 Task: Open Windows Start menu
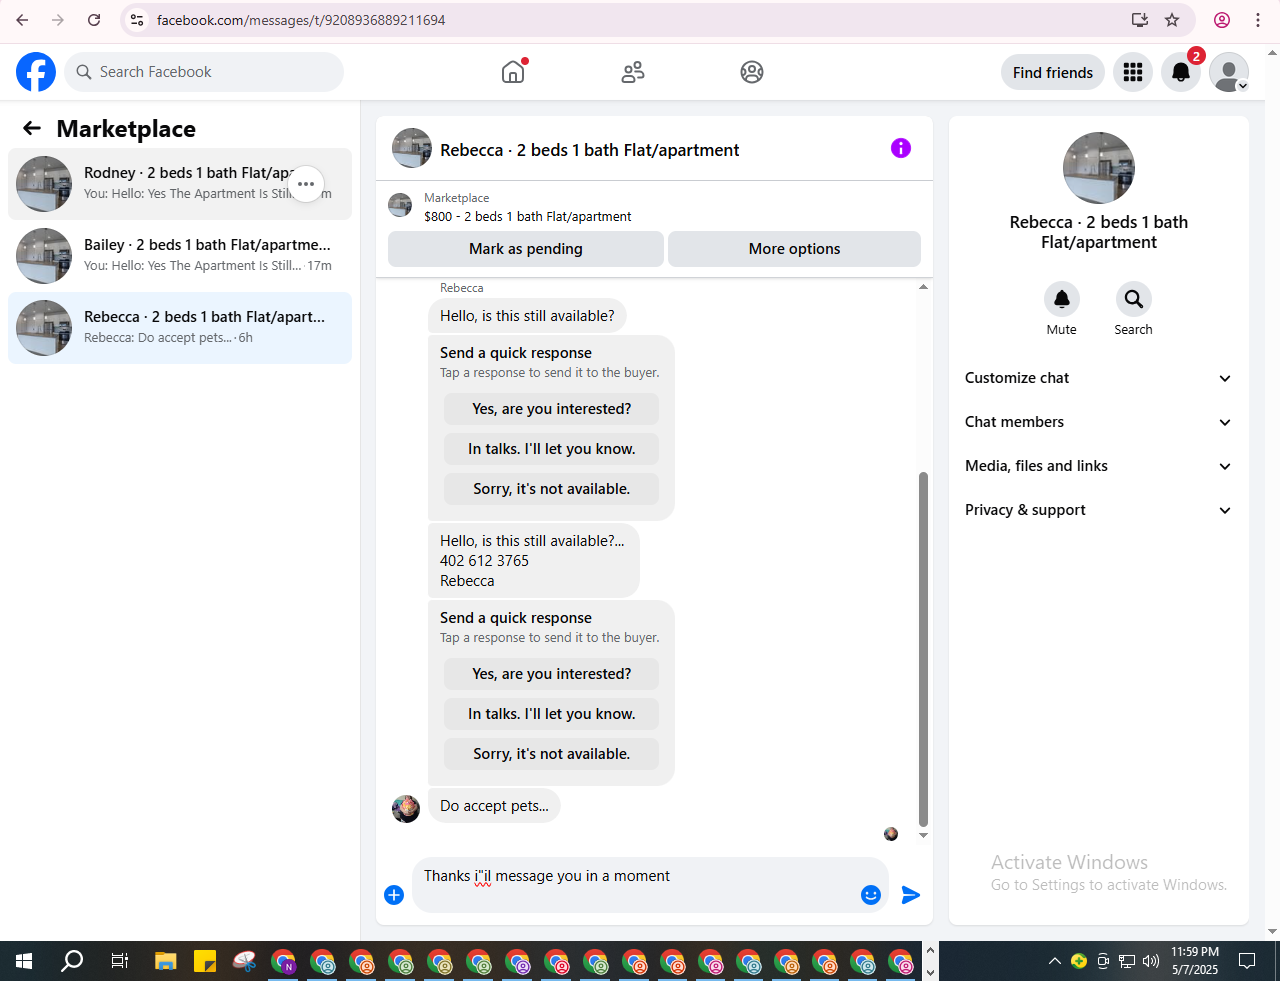(24, 961)
